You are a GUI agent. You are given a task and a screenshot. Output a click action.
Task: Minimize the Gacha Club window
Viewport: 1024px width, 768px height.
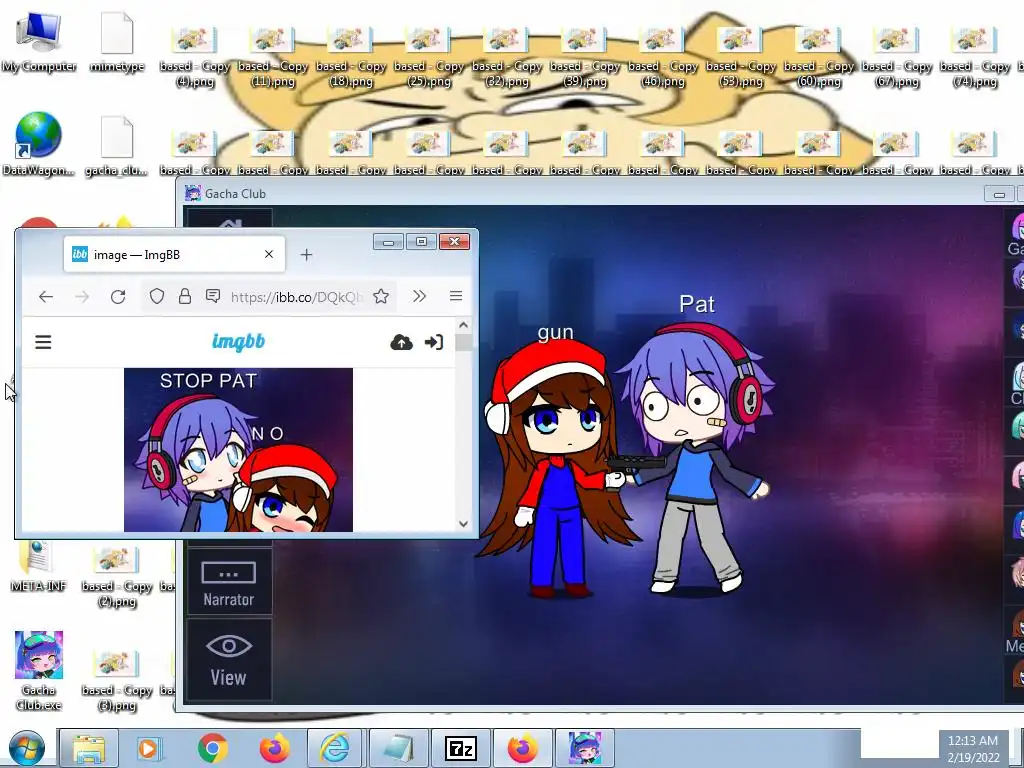click(x=999, y=194)
